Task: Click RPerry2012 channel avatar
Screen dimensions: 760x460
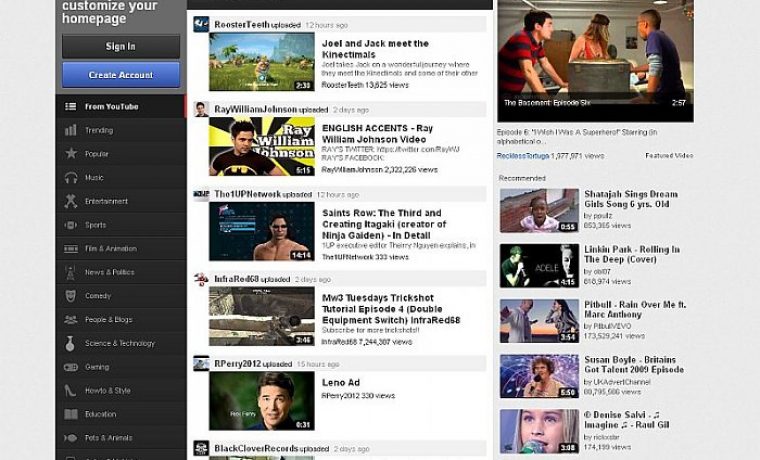Action: (x=201, y=364)
